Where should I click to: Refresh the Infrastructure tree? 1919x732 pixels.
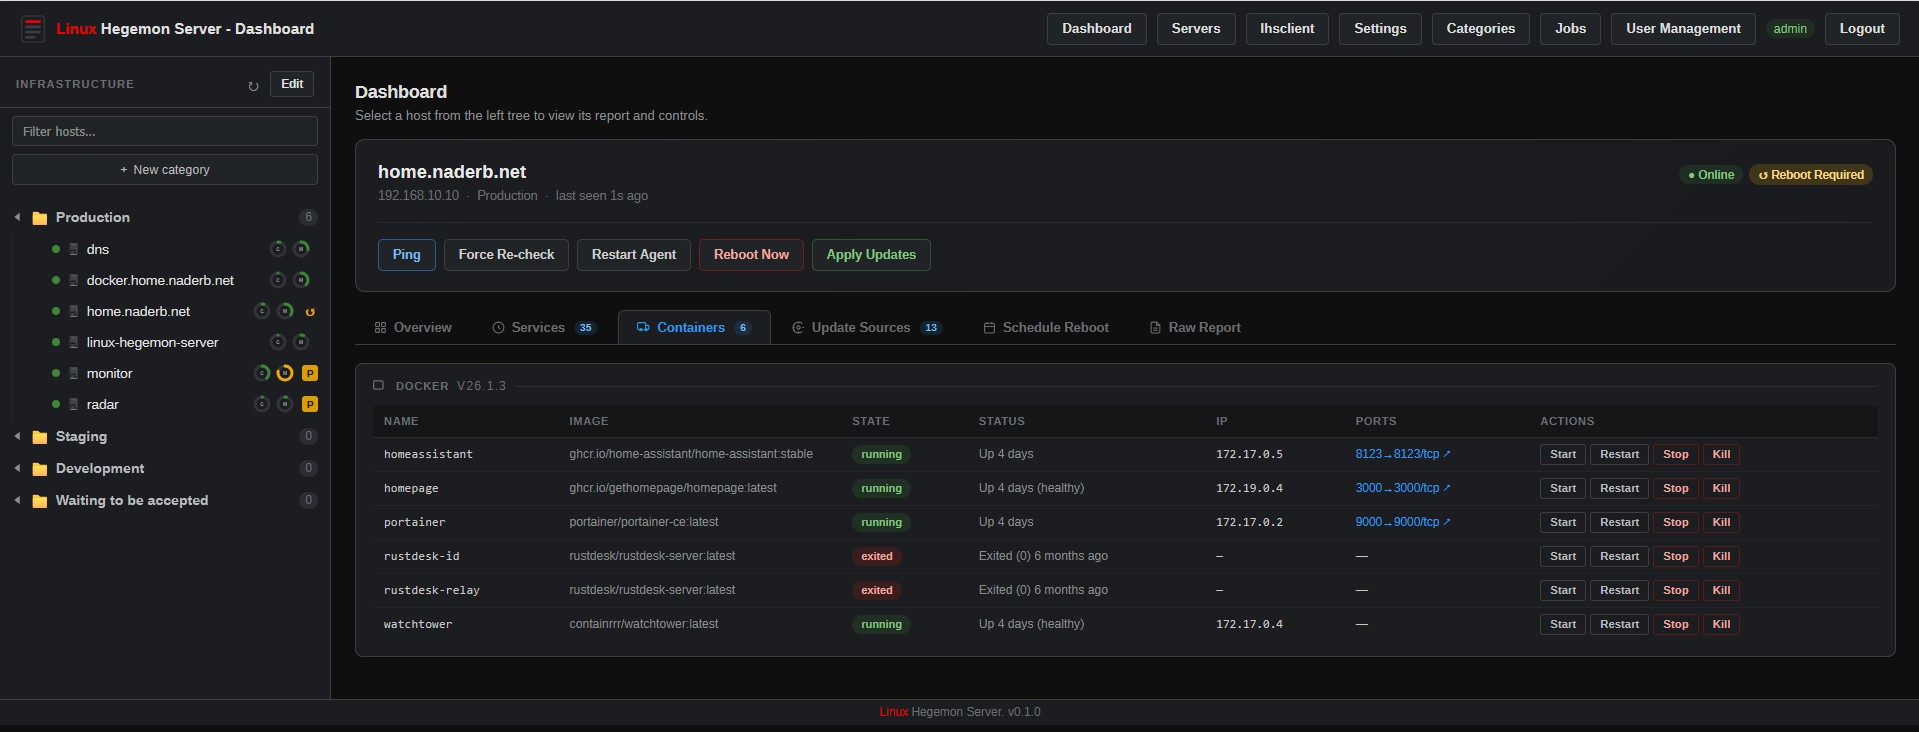tap(253, 86)
